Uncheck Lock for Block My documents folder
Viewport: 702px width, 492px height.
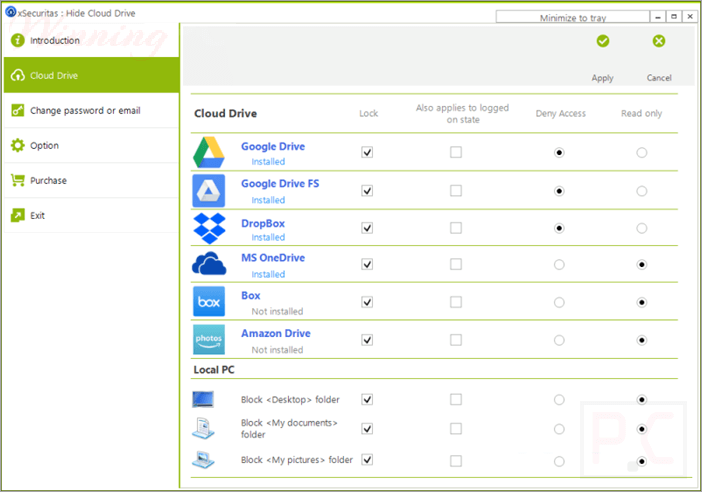367,429
